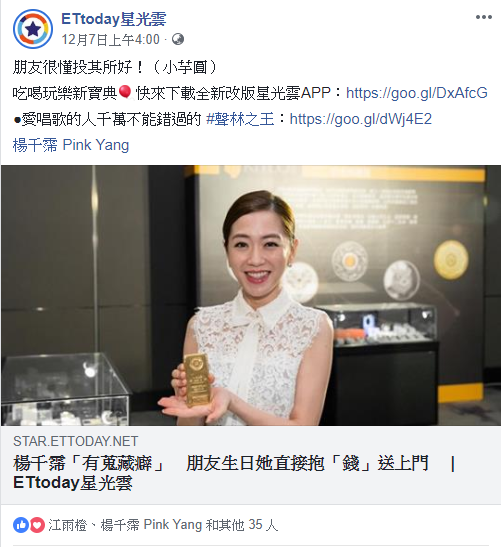Click the blue Like reaction icon
The width and height of the screenshot is (501, 547).
pyautogui.click(x=21, y=525)
